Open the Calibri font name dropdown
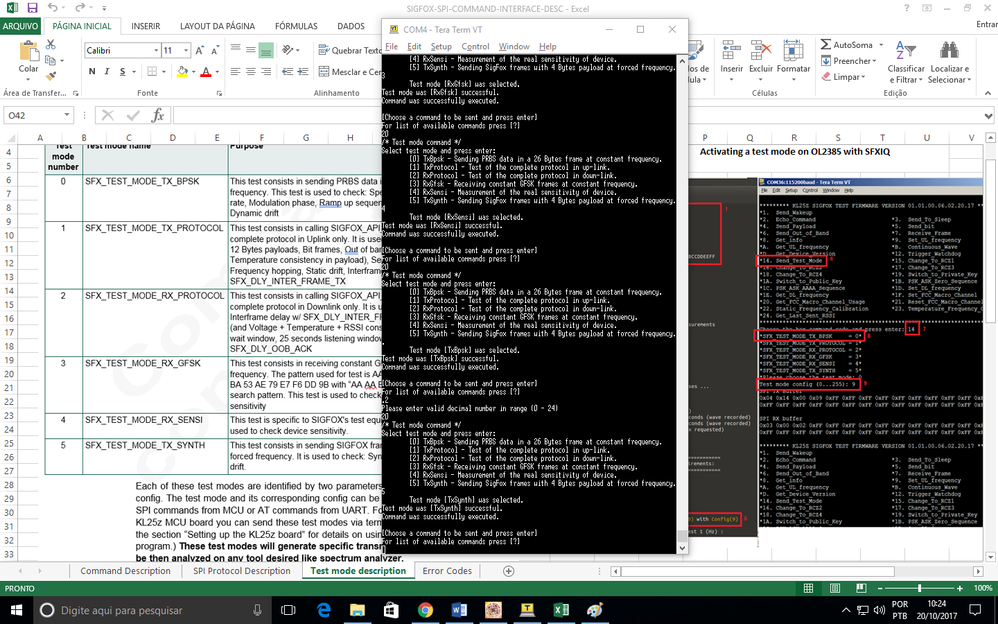Viewport: 998px width, 624px height. coord(156,50)
